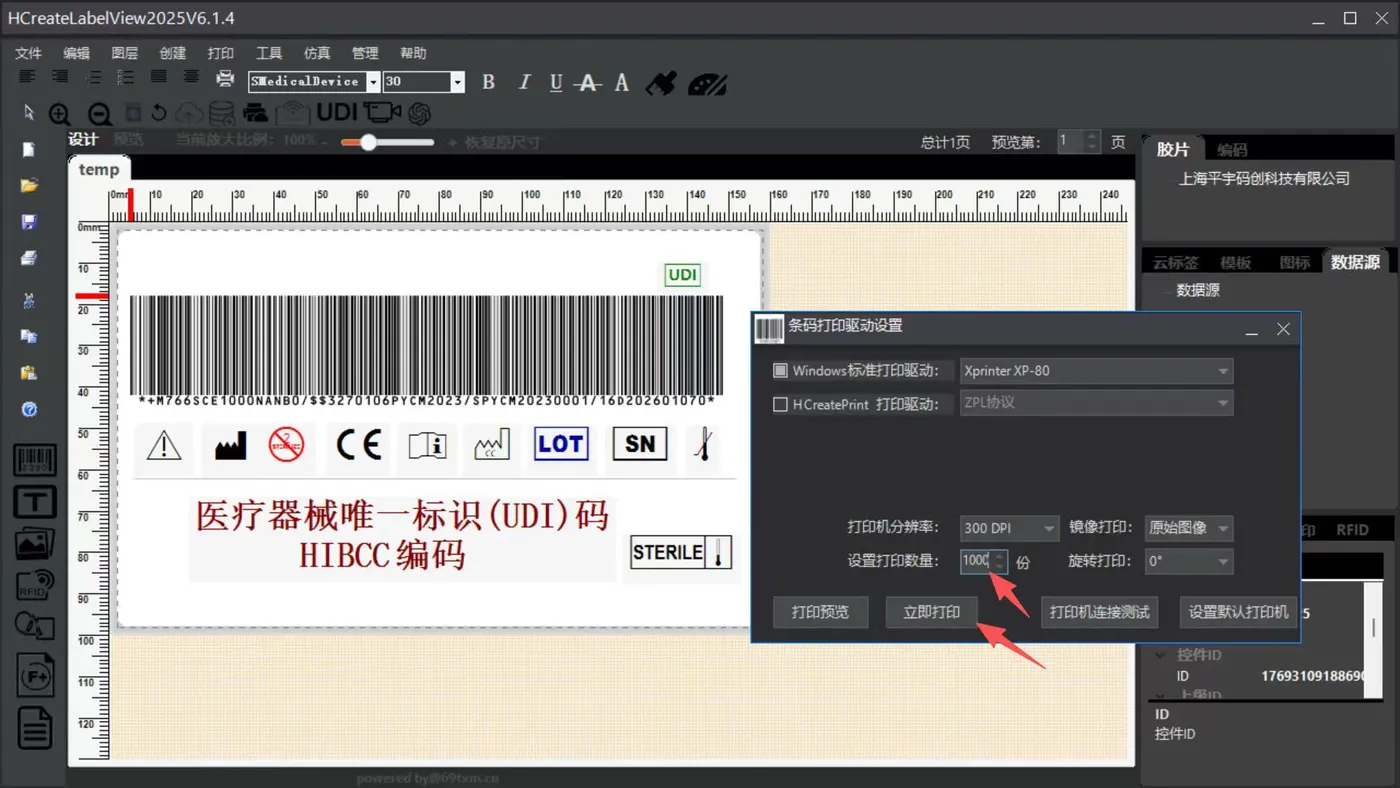Apply strikethrough text formatting
This screenshot has height=788, width=1400.
pyautogui.click(x=589, y=82)
